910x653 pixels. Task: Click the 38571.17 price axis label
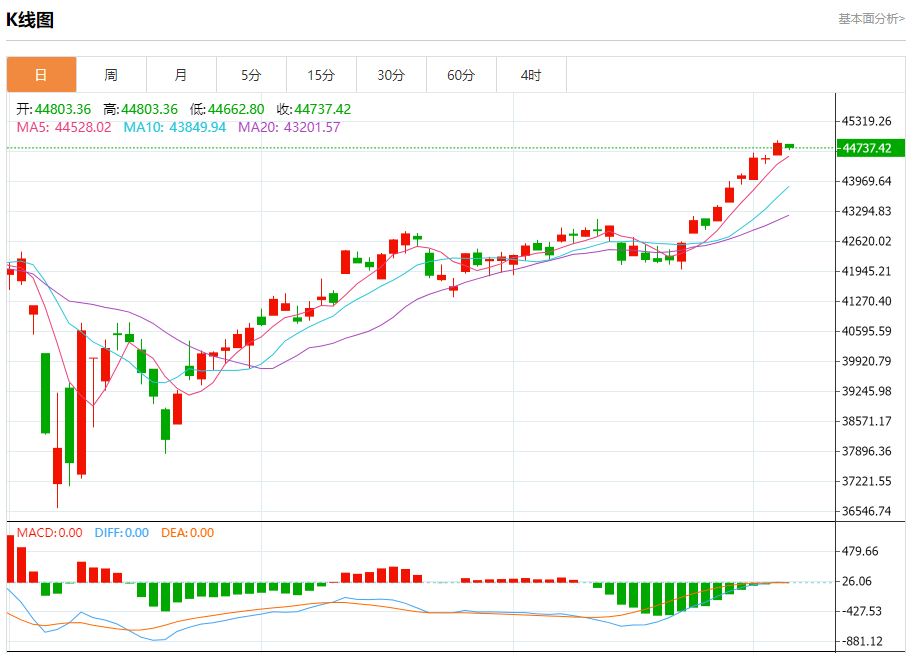coord(866,421)
